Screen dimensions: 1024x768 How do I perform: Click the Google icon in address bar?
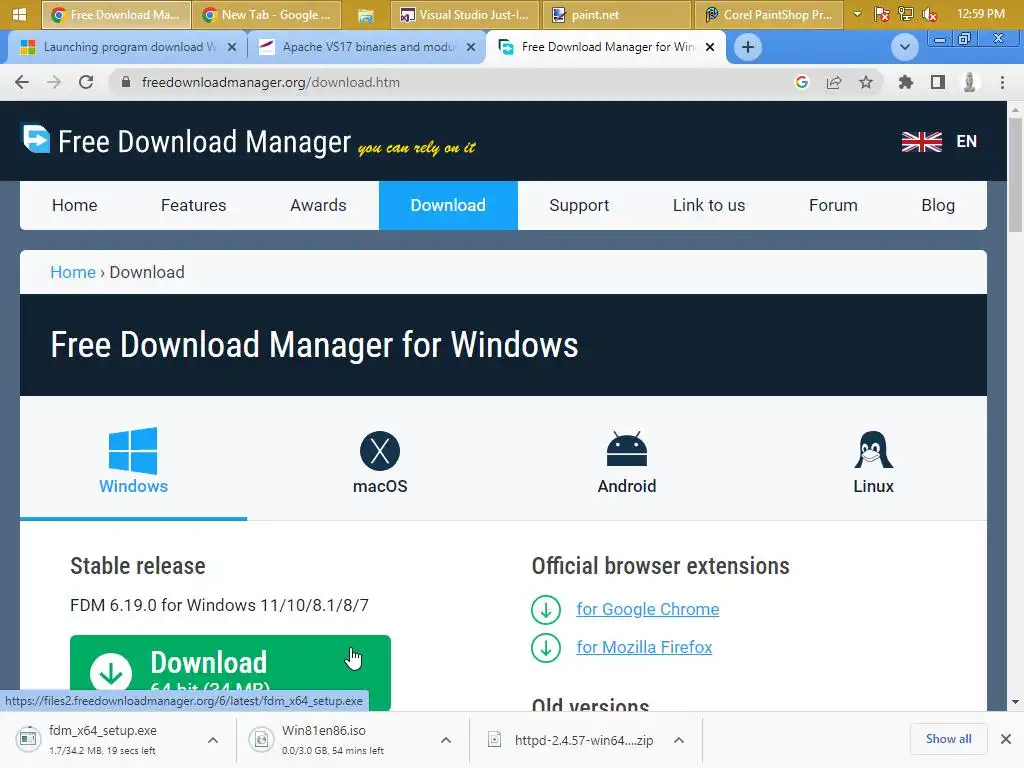pyautogui.click(x=801, y=82)
